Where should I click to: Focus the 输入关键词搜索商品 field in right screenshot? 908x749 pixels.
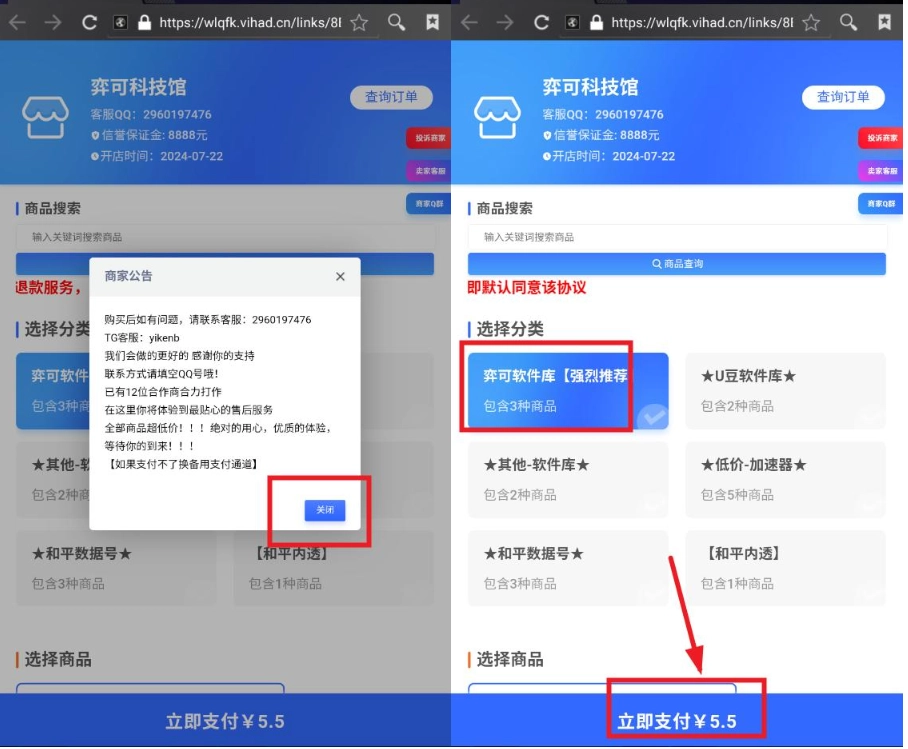click(x=677, y=237)
